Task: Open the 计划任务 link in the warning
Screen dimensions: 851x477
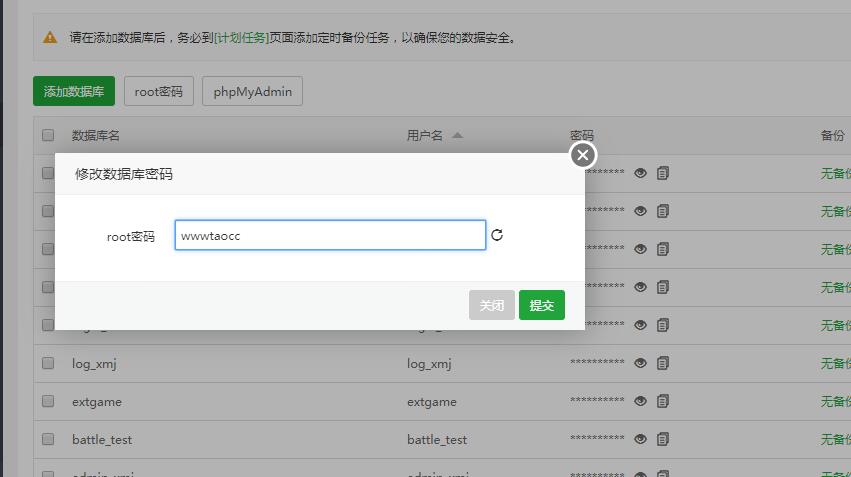Action: pyautogui.click(x=241, y=38)
